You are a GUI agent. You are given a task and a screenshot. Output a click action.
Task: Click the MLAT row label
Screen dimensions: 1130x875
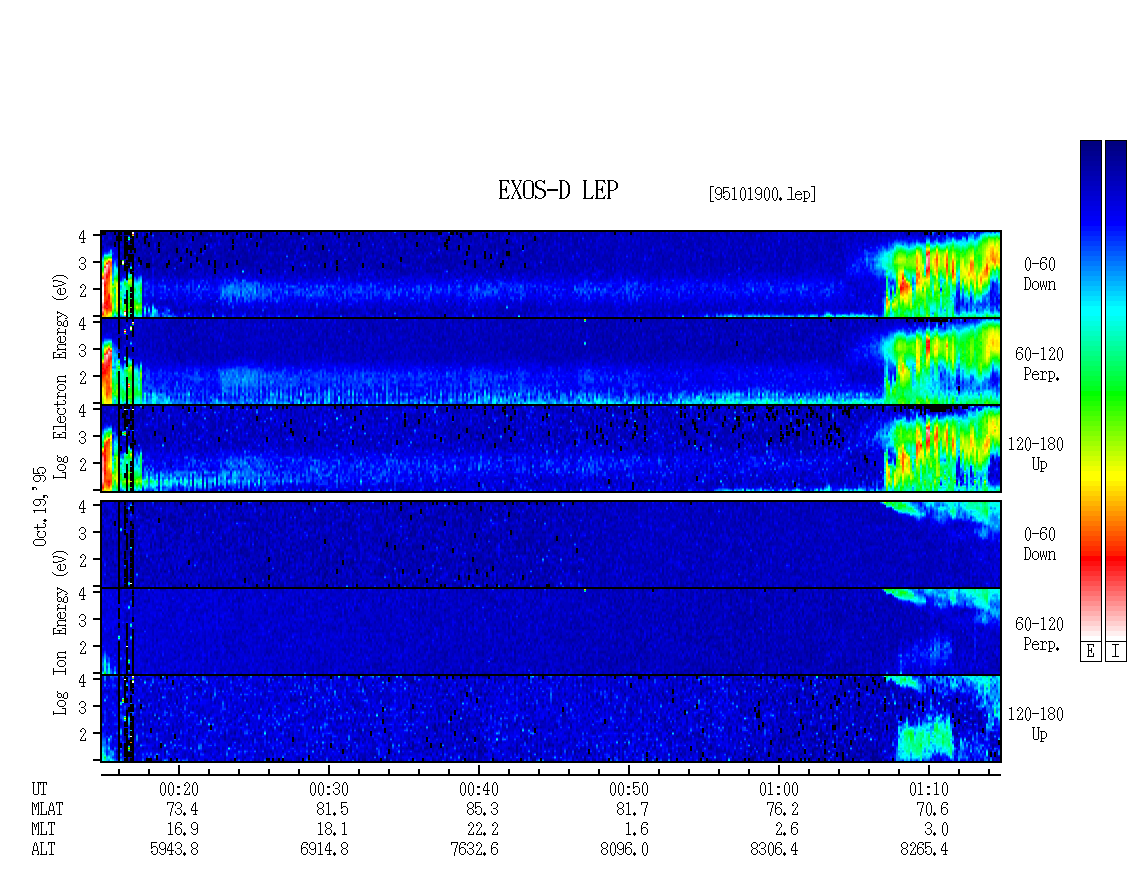point(47,809)
